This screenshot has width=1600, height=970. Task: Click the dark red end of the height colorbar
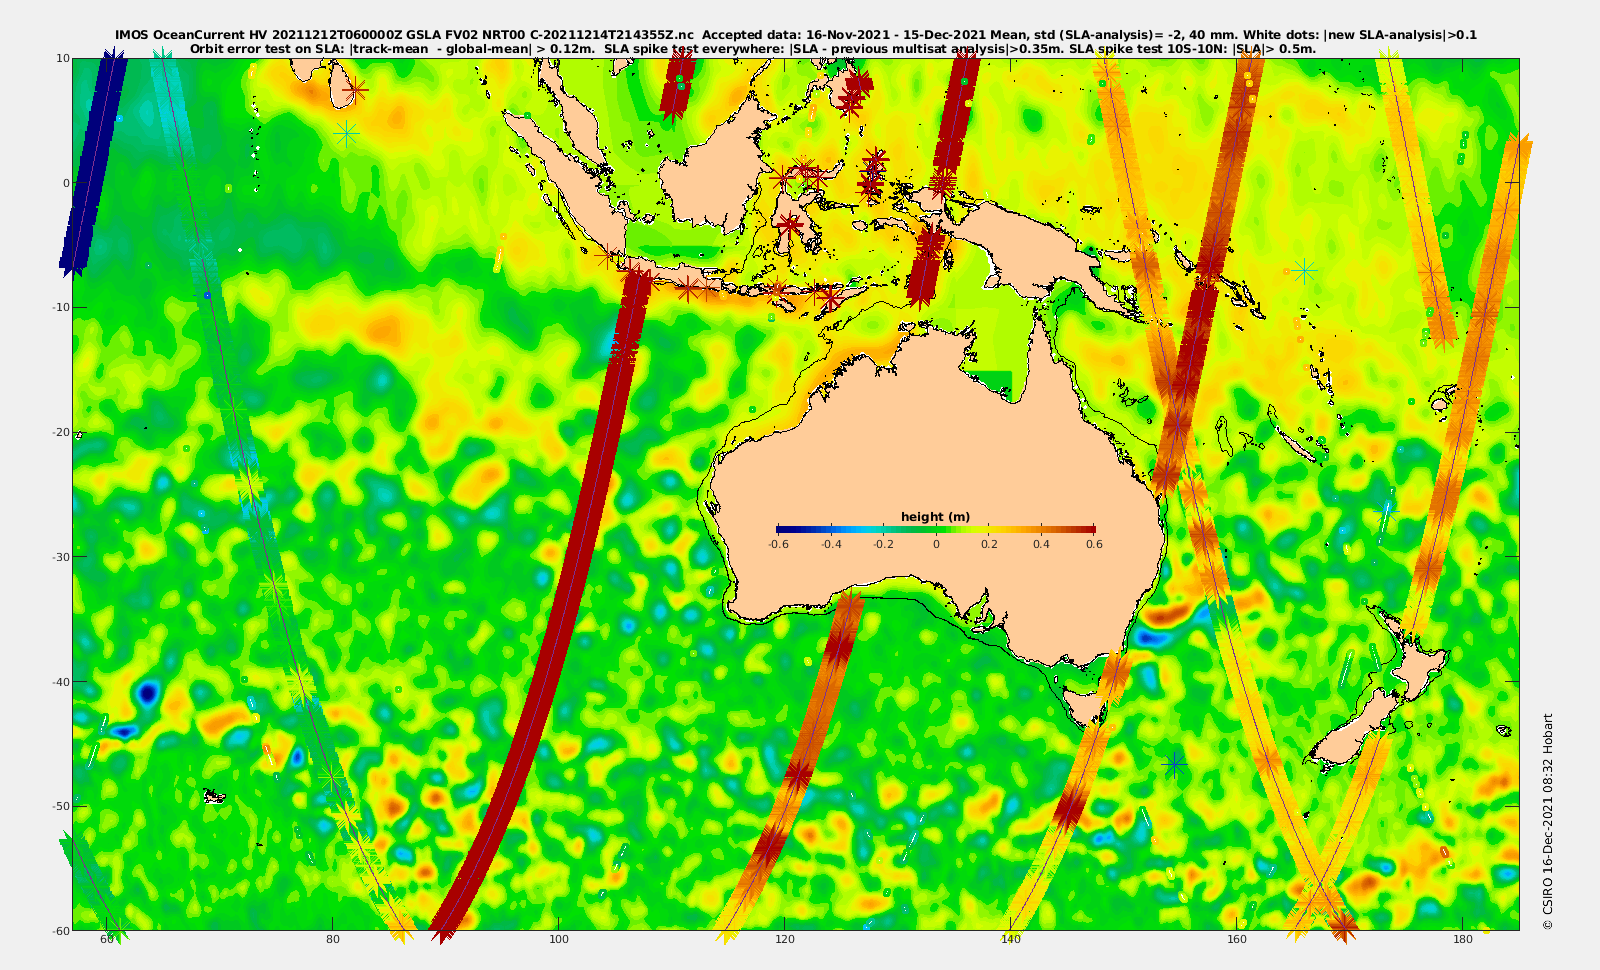(1089, 529)
